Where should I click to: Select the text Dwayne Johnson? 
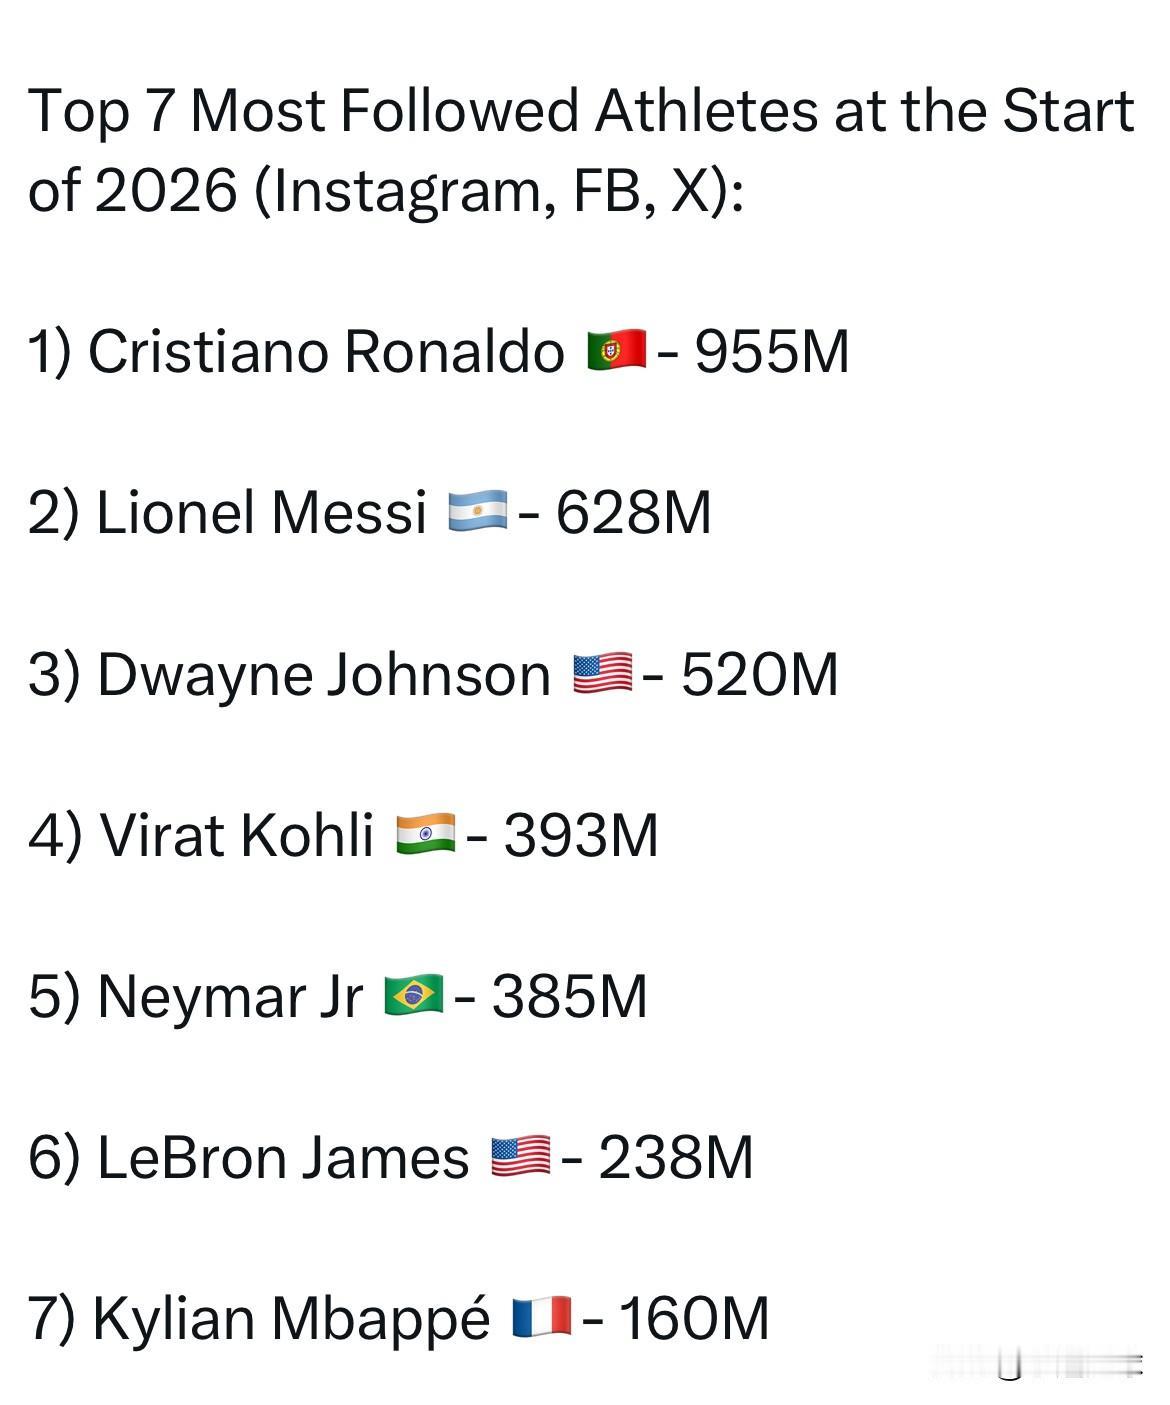[x=324, y=675]
